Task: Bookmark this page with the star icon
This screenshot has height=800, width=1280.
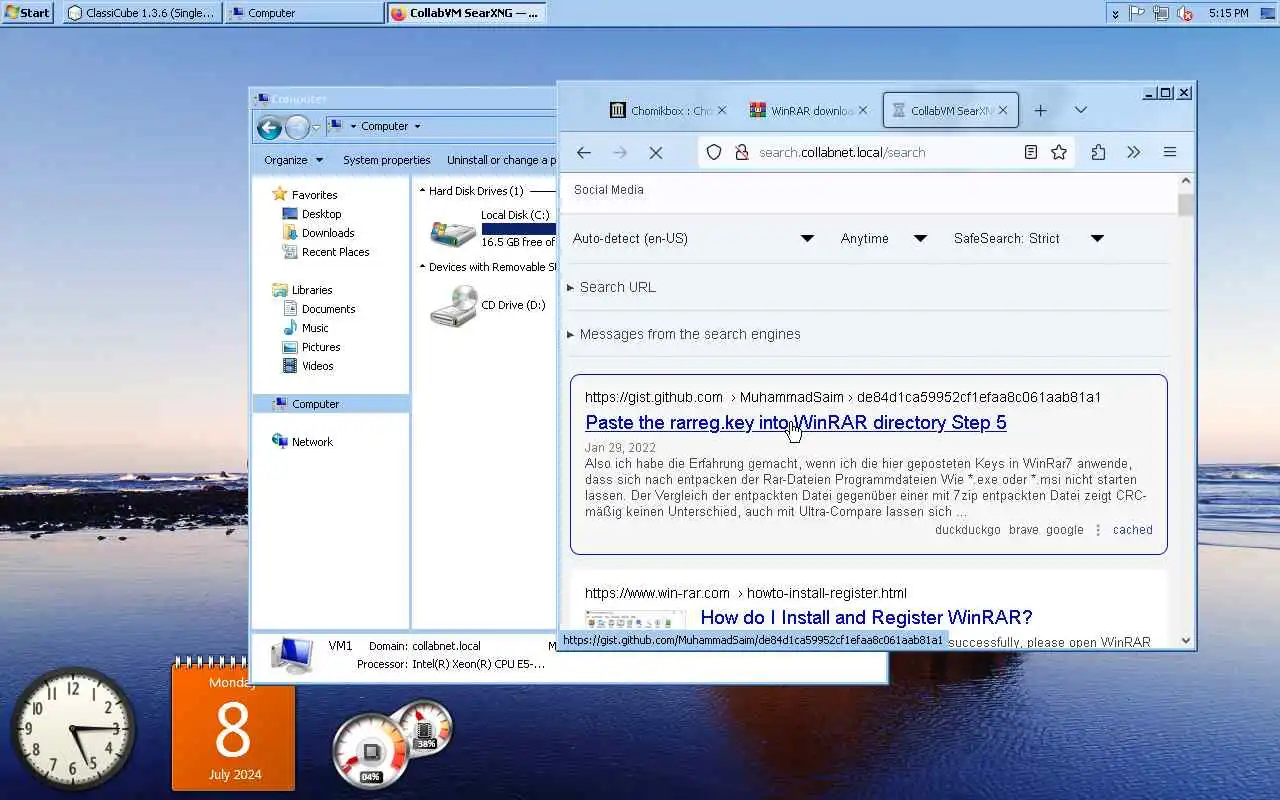Action: click(x=1059, y=152)
